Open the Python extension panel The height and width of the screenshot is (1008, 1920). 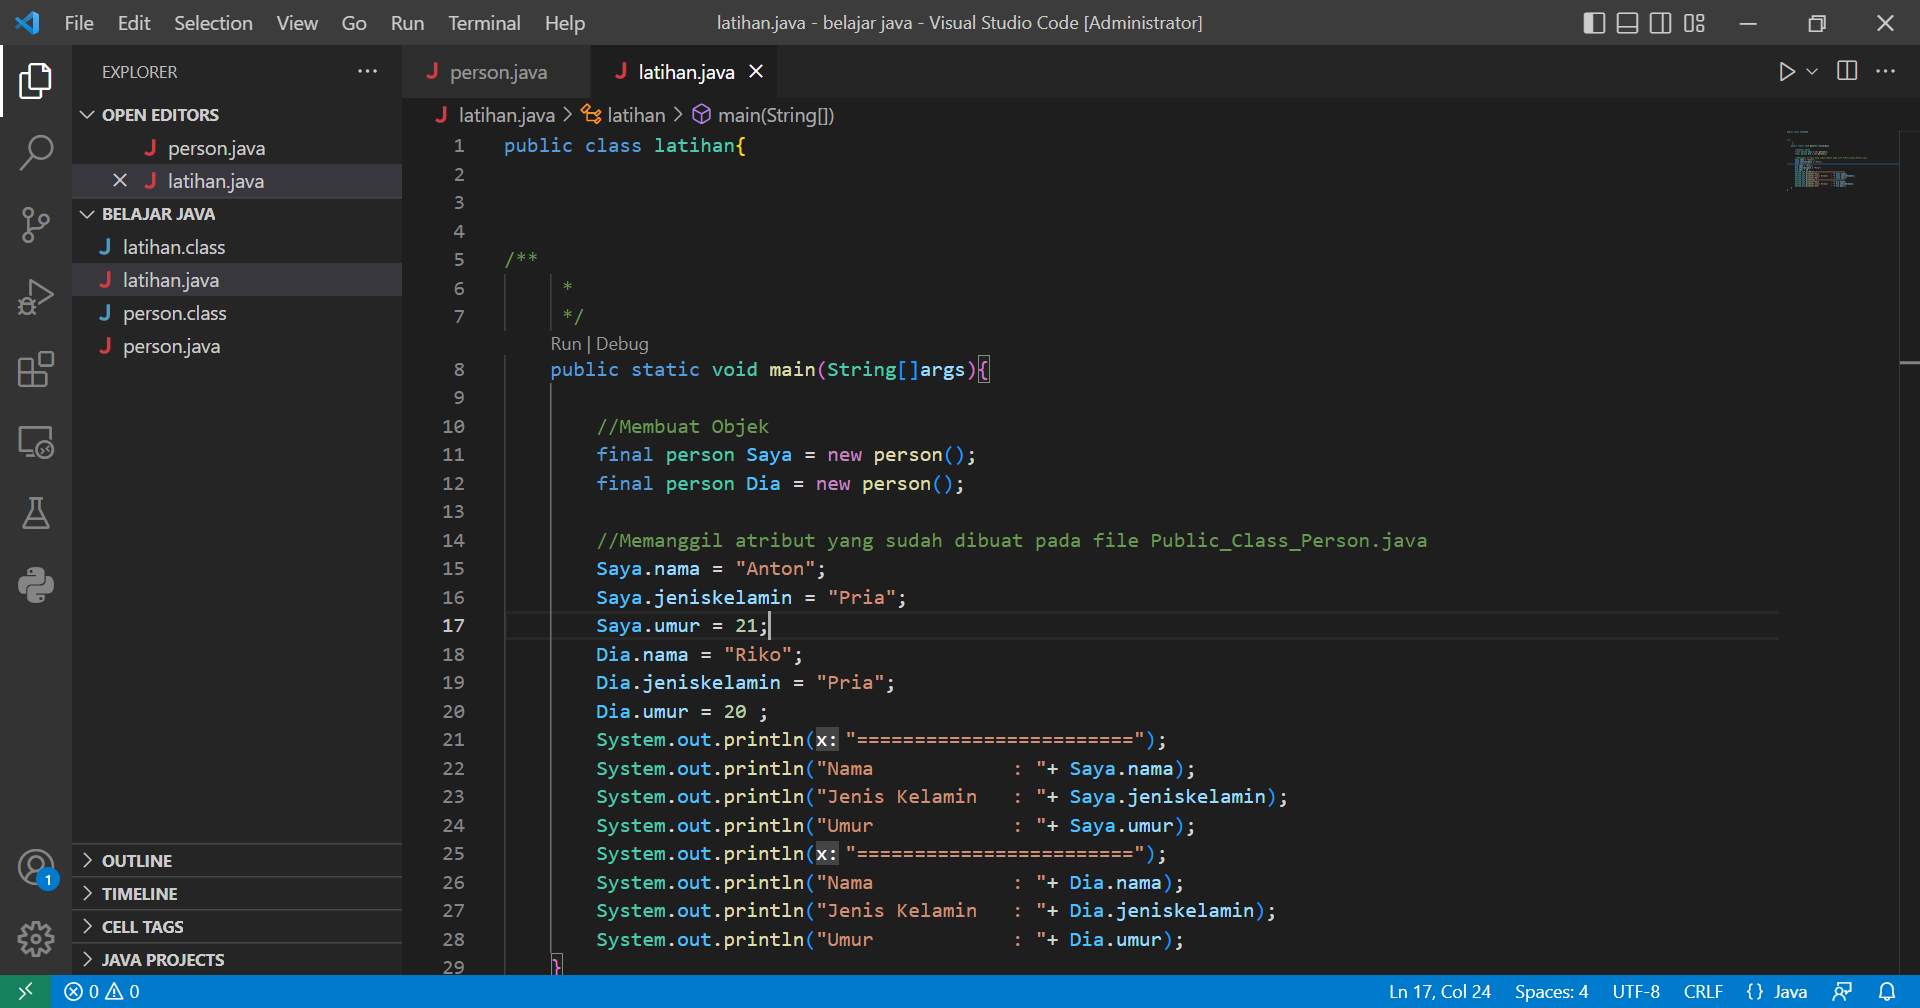click(36, 585)
